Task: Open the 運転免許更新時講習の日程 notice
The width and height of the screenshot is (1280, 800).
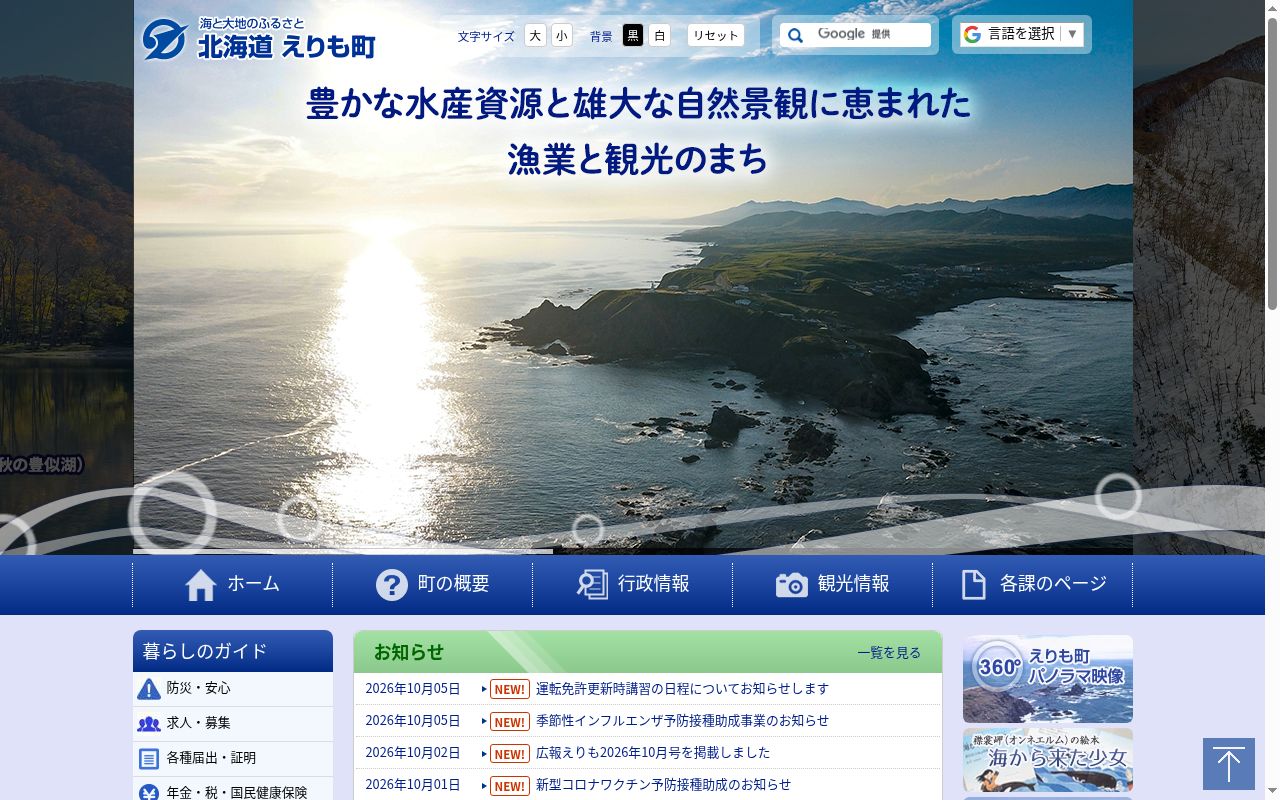Action: pyautogui.click(x=682, y=689)
